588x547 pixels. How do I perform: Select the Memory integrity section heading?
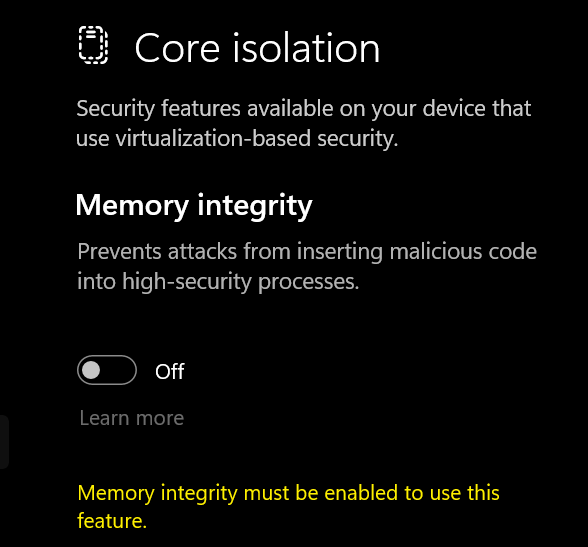click(x=194, y=205)
